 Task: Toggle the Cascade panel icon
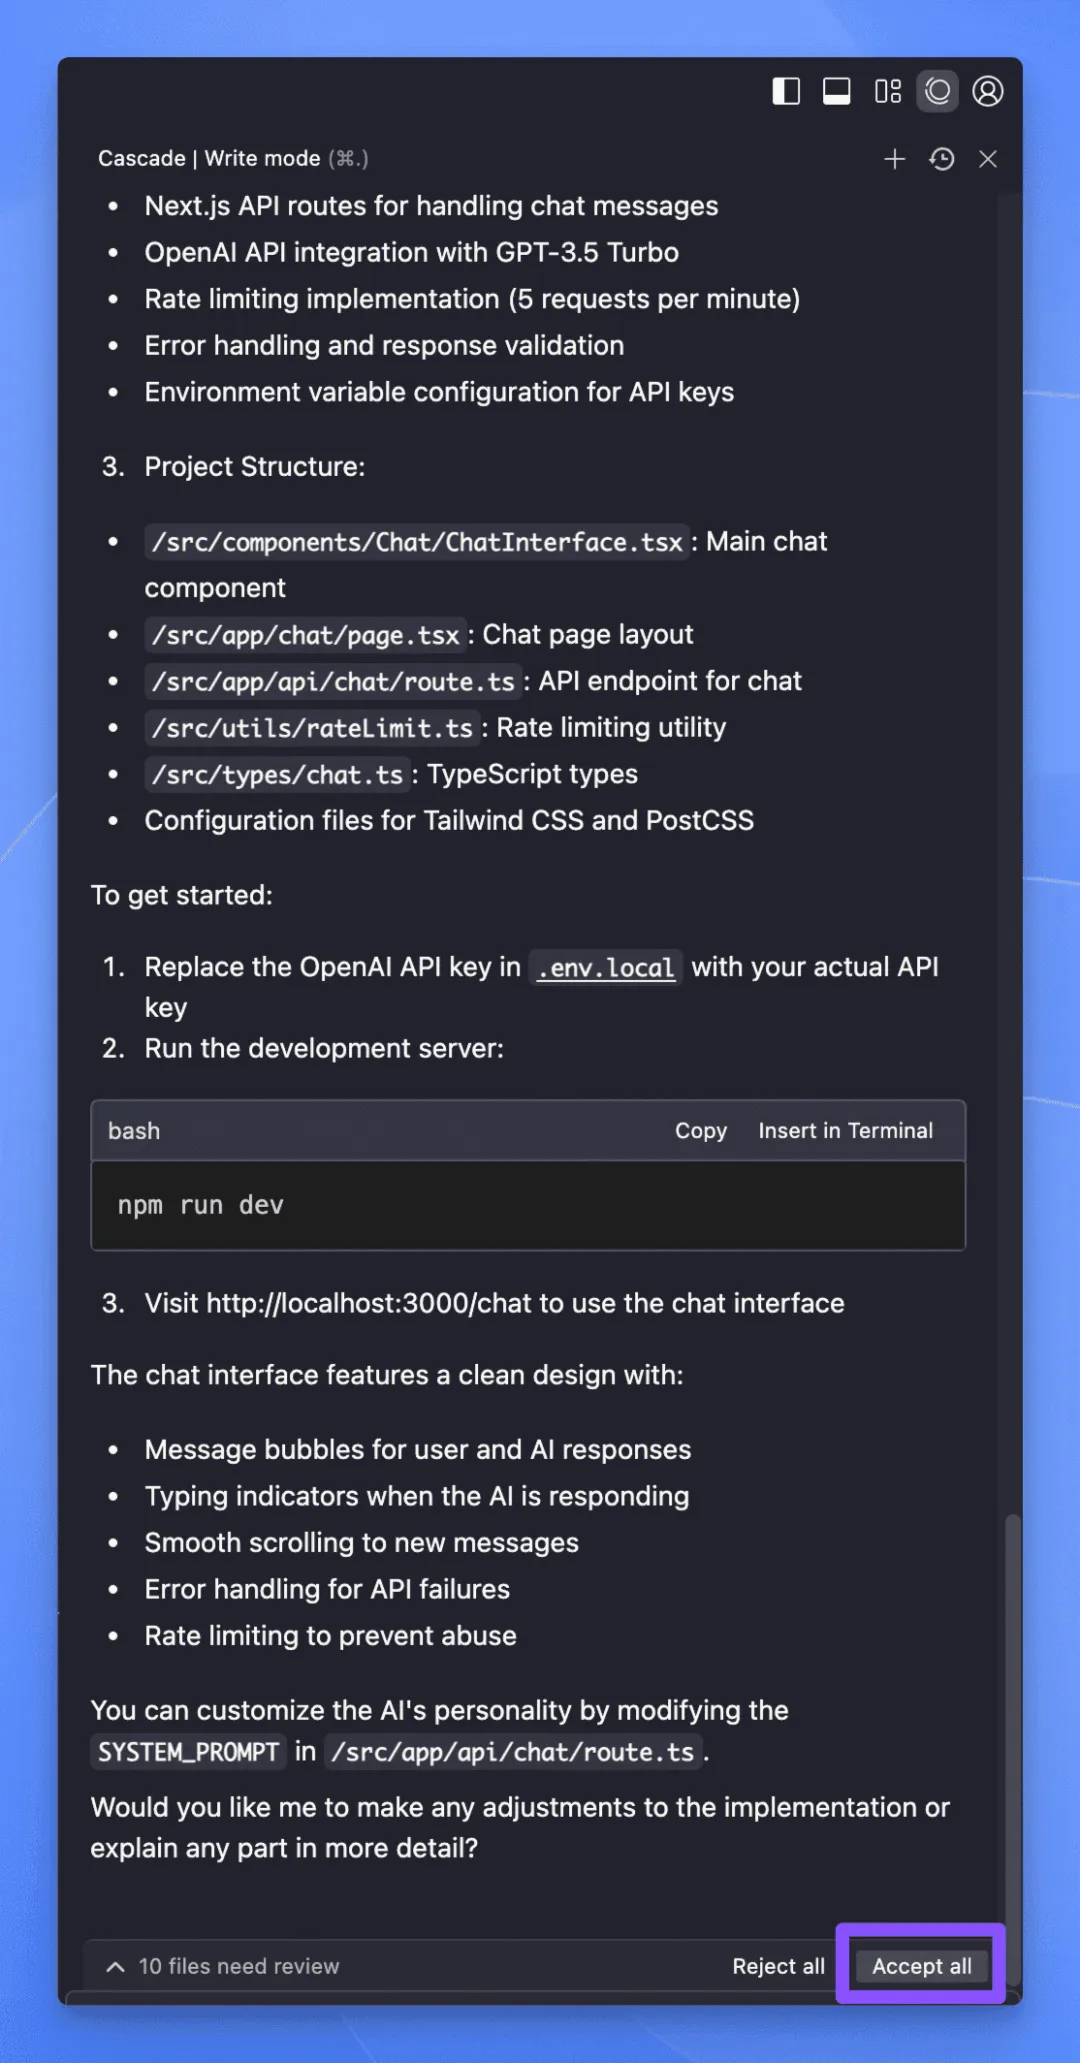tap(937, 92)
